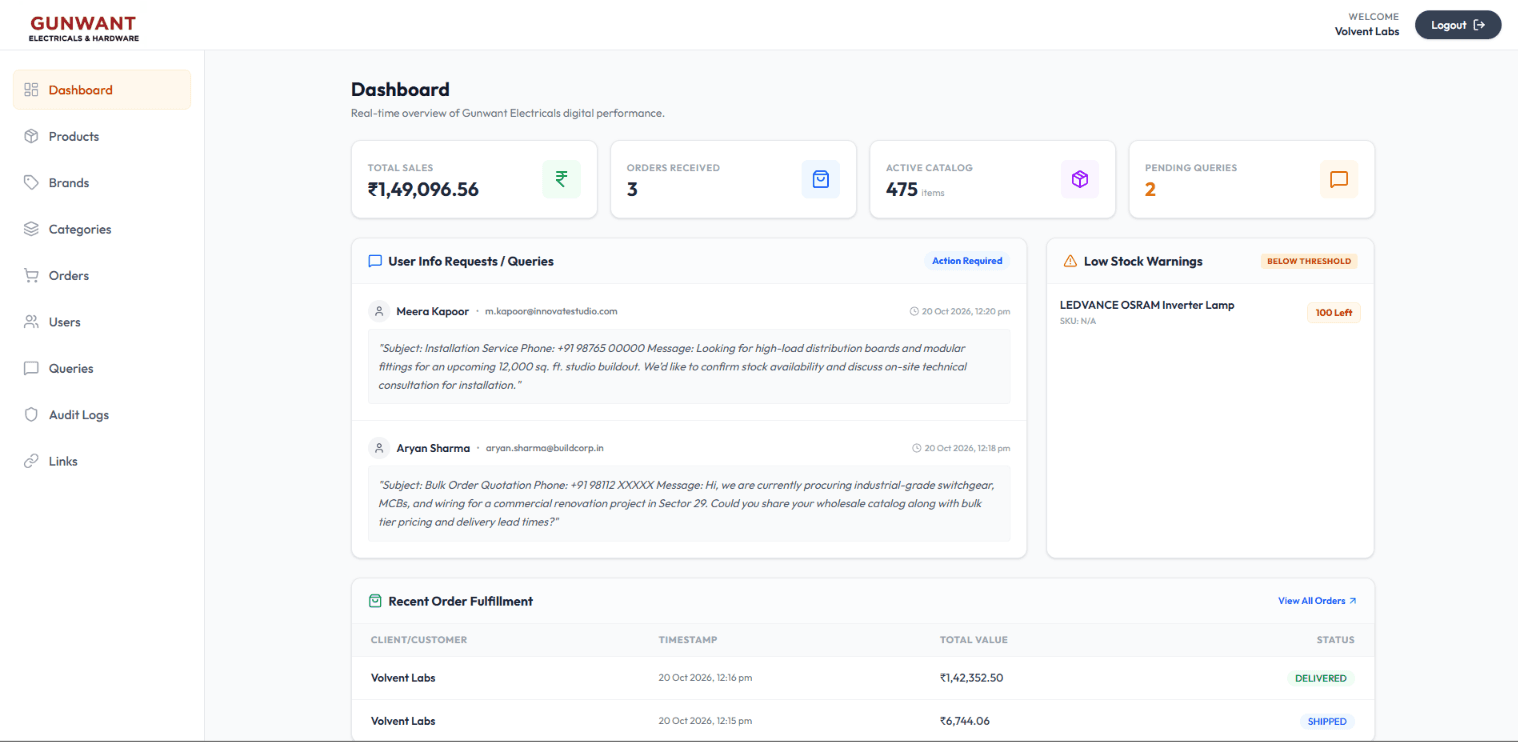The height and width of the screenshot is (742, 1518).
Task: Click the 100 Left stock badge
Action: pos(1334,313)
